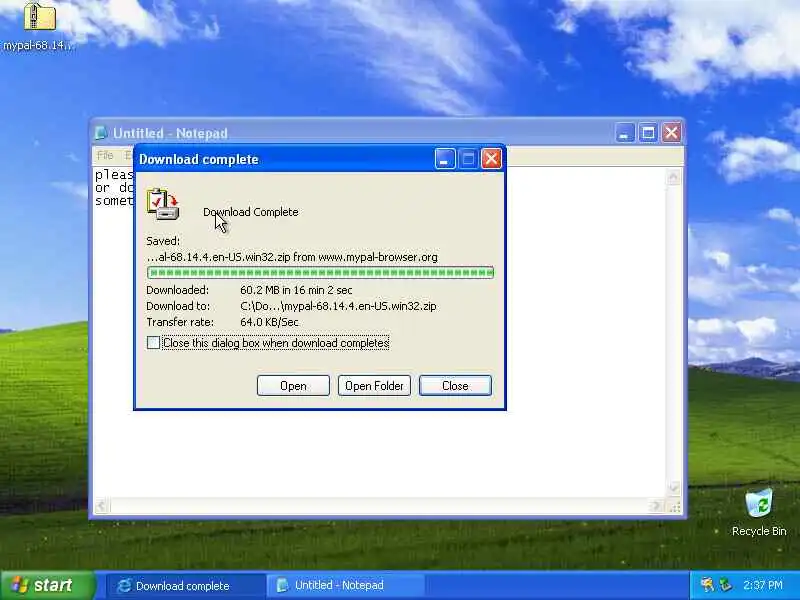Click the Notepad vertical scrollbar down arrow

pos(673,488)
